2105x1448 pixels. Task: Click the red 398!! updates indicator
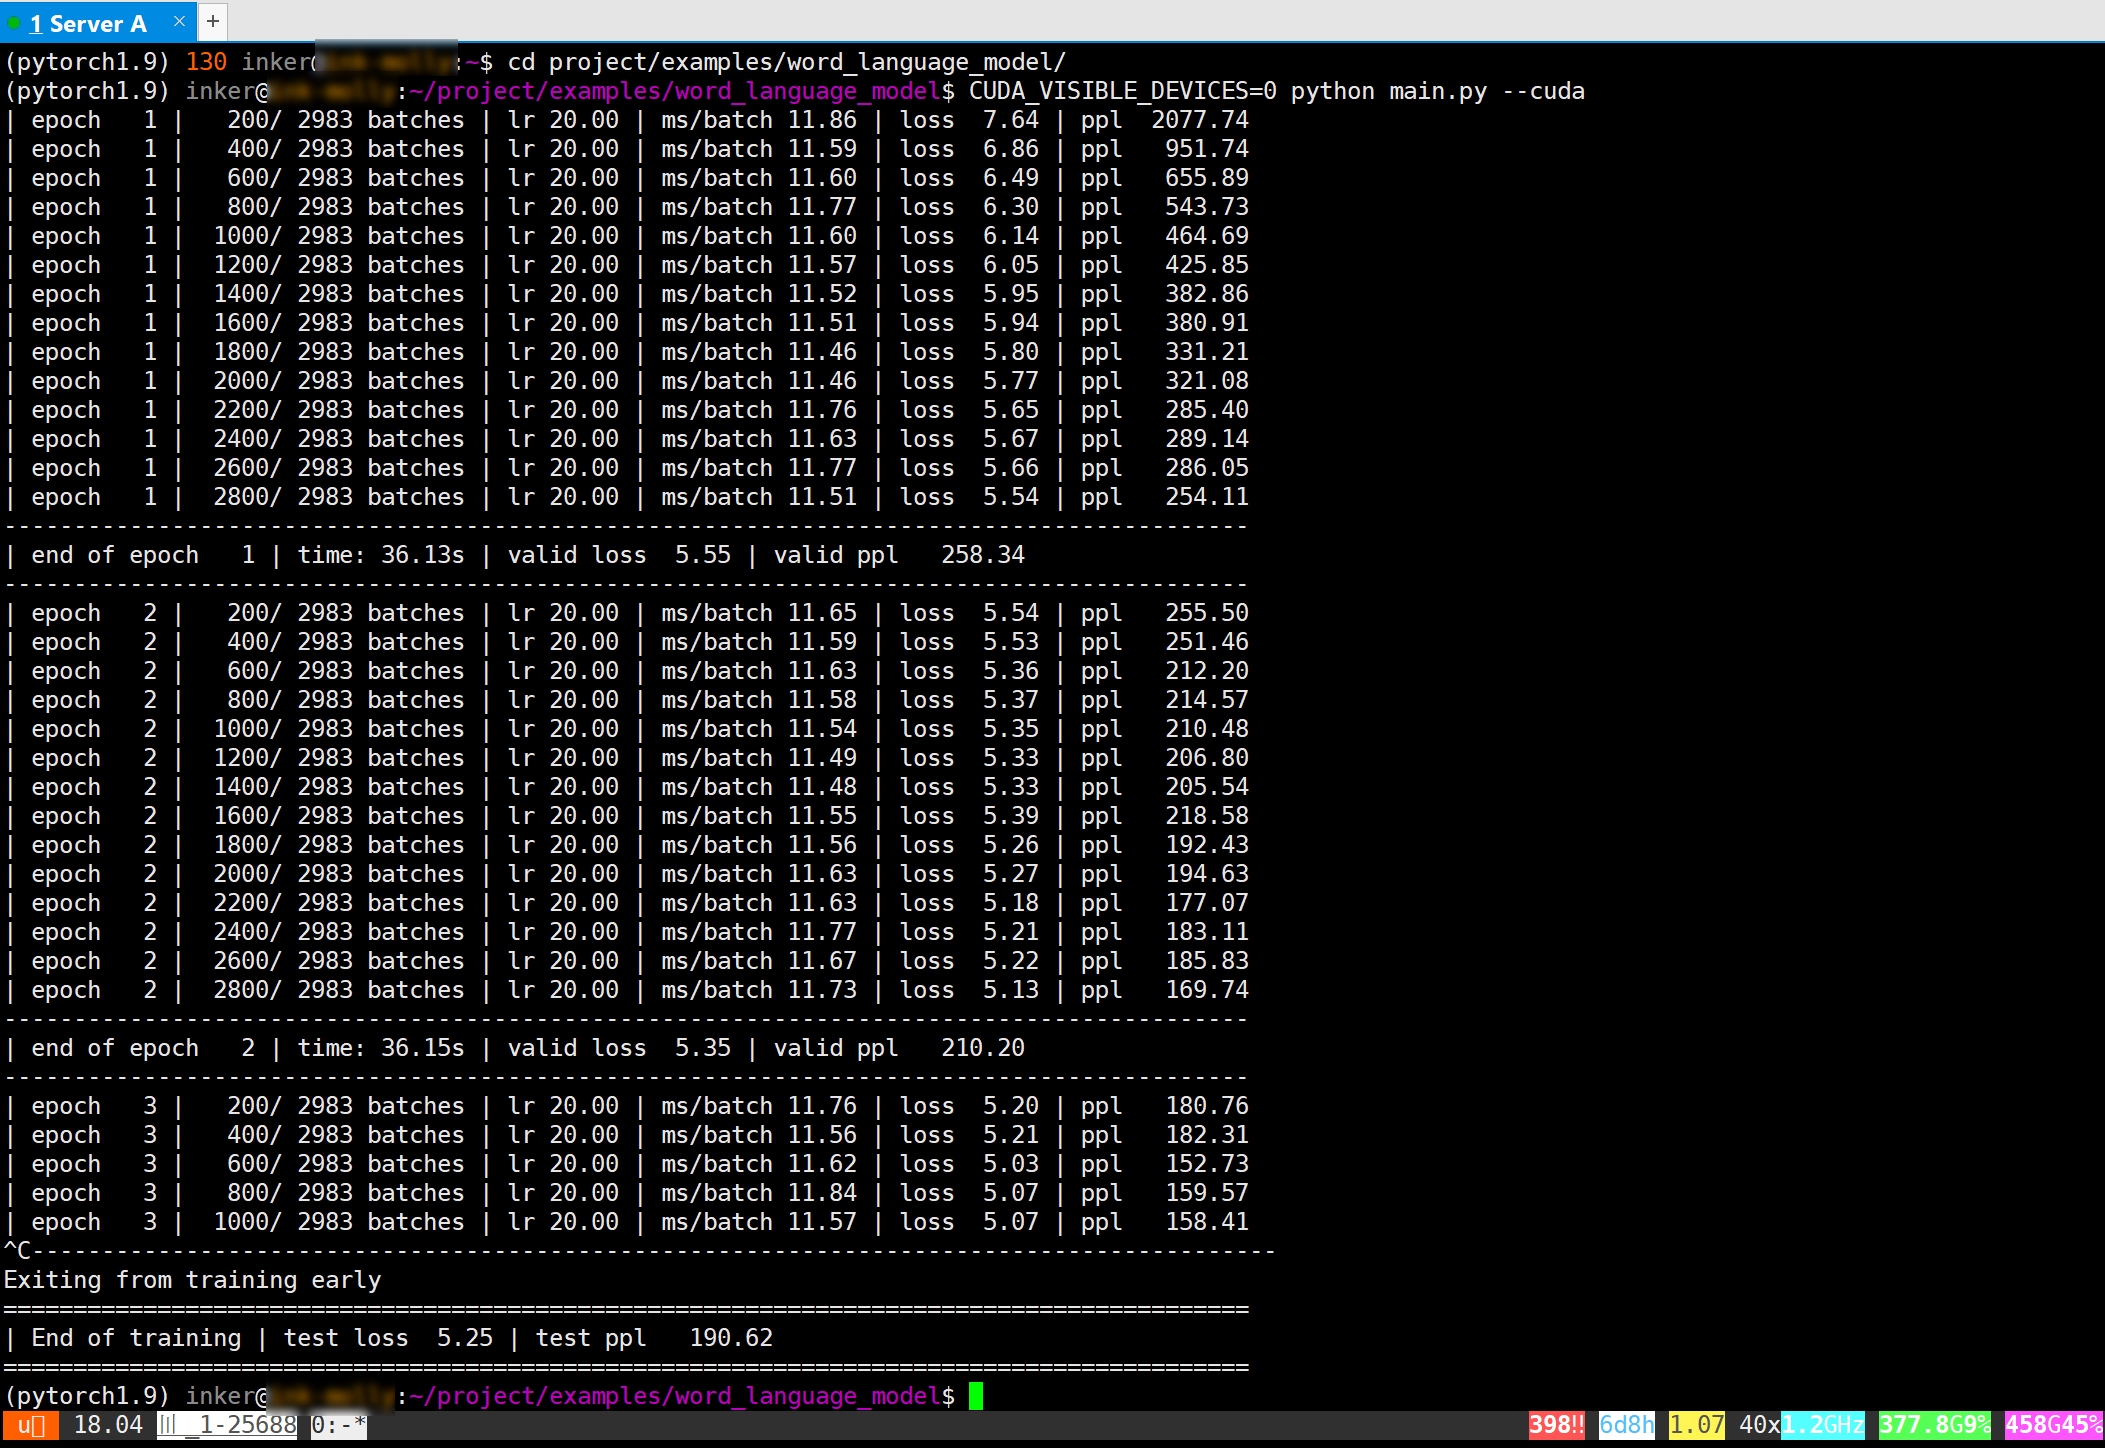pyautogui.click(x=1556, y=1425)
